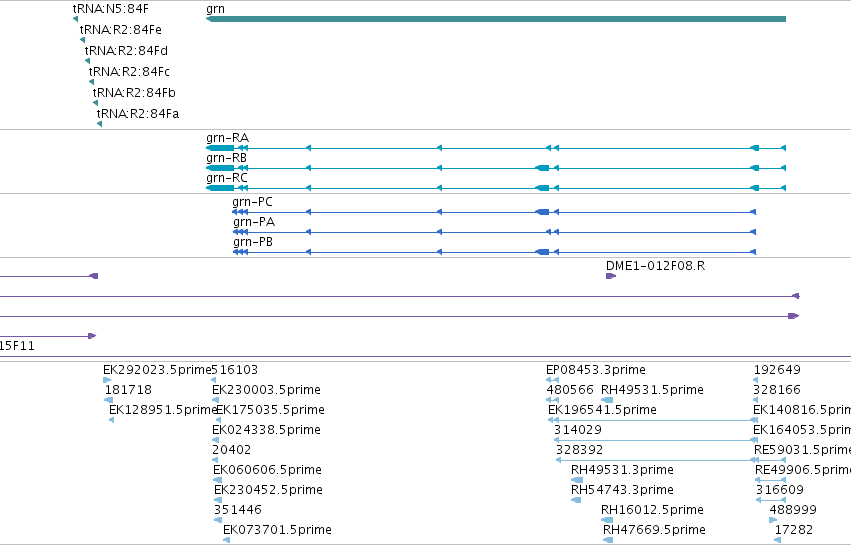This screenshot has width=851, height=545.
Task: Select EK230003.5prime EST label
Action: point(266,390)
